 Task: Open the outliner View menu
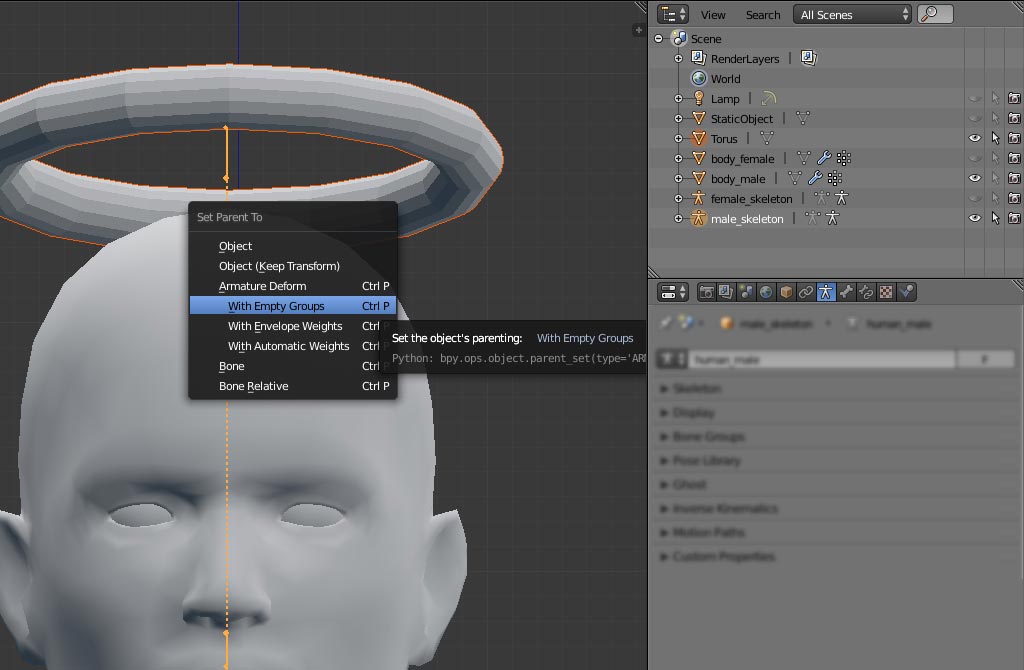pos(713,15)
